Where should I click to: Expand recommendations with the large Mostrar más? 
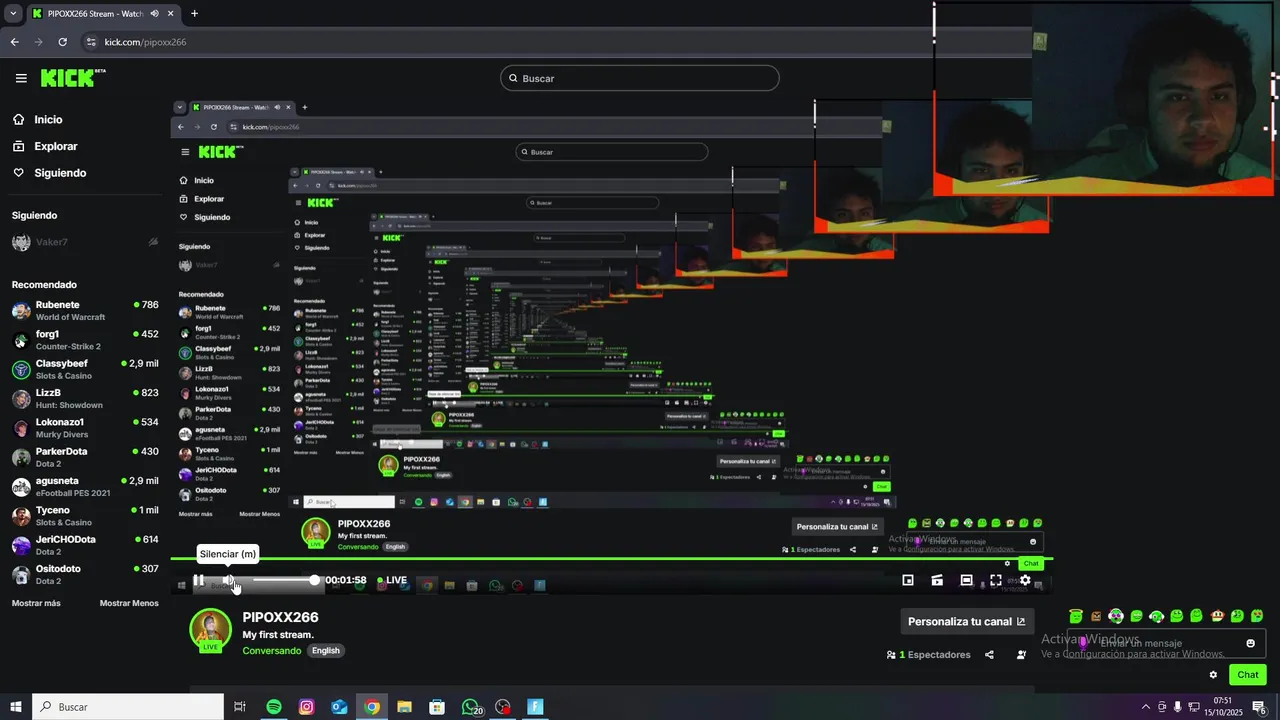pyautogui.click(x=36, y=603)
